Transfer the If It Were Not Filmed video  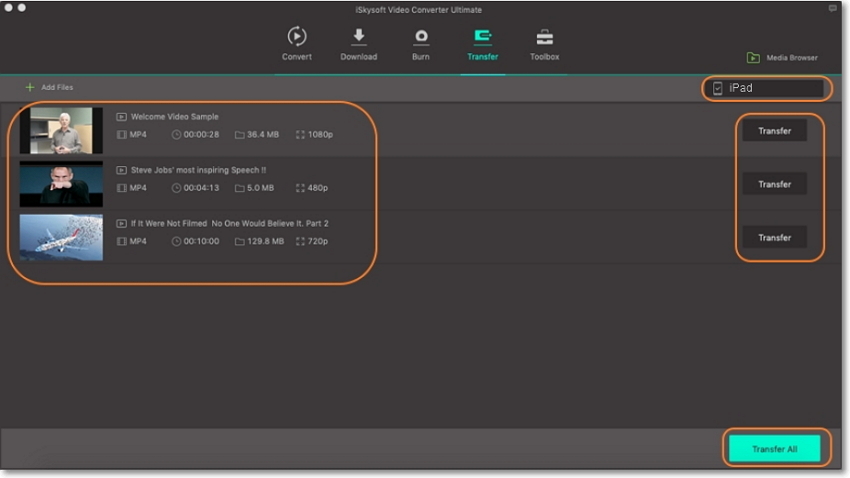[774, 238]
